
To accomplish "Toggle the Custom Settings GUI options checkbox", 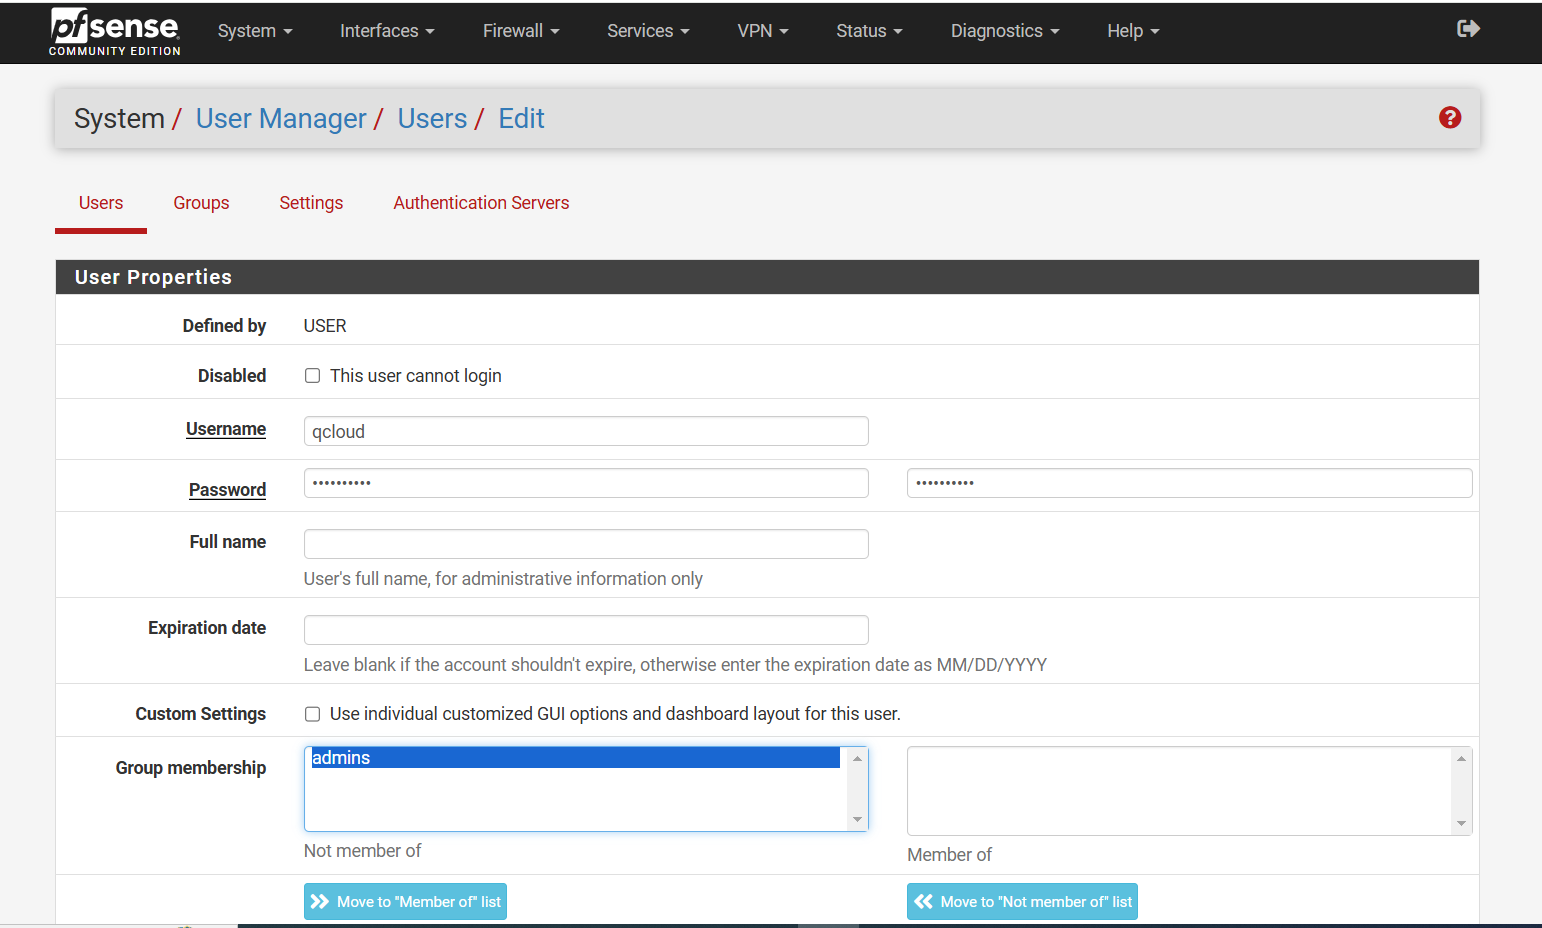I will coord(313,714).
